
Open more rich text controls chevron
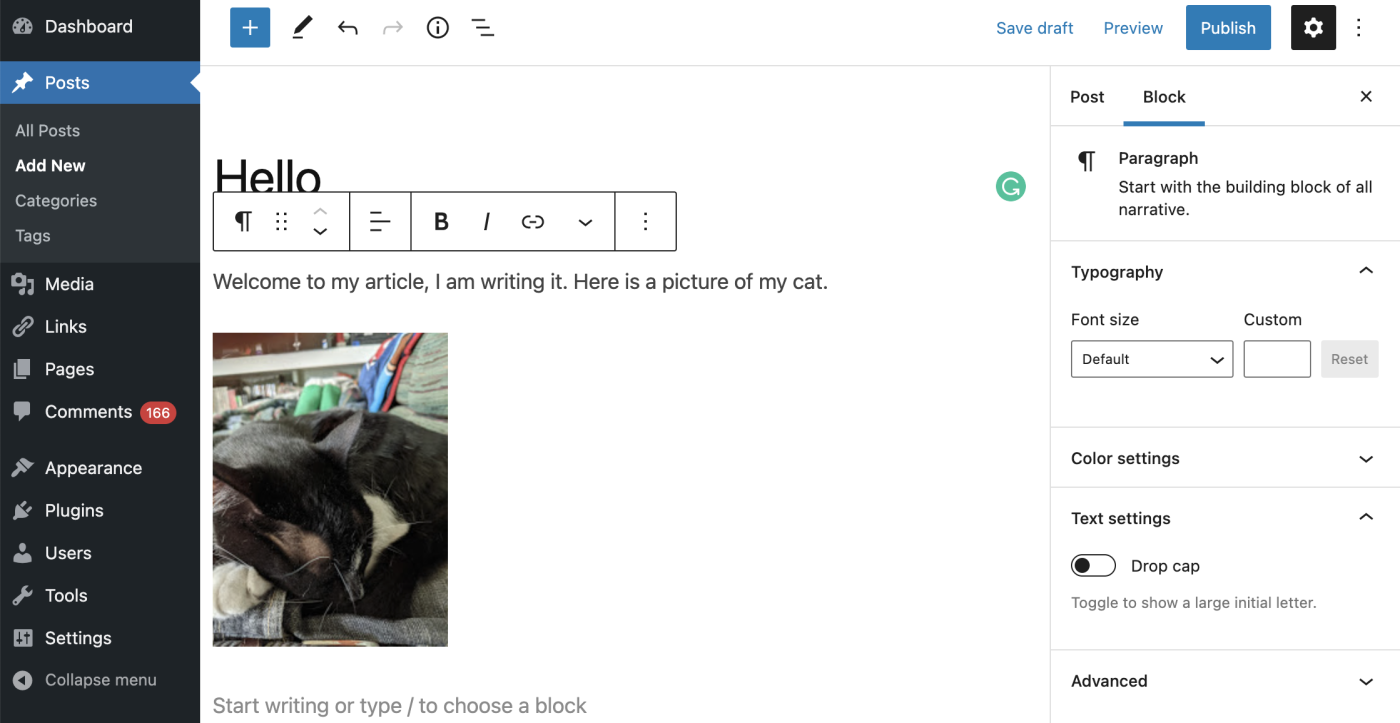586,222
